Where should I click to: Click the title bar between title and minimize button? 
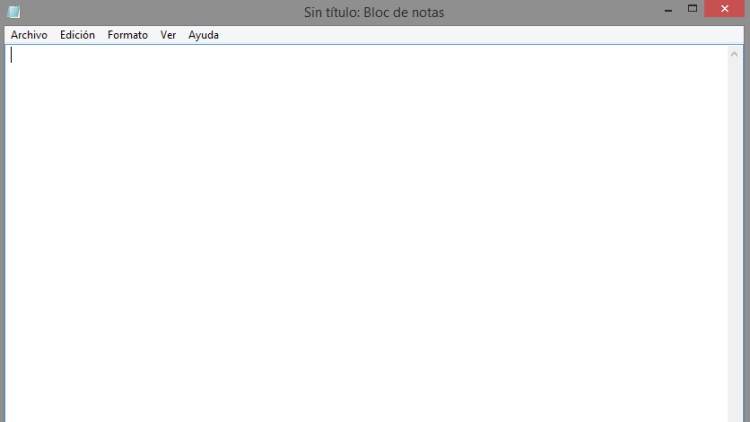click(560, 12)
